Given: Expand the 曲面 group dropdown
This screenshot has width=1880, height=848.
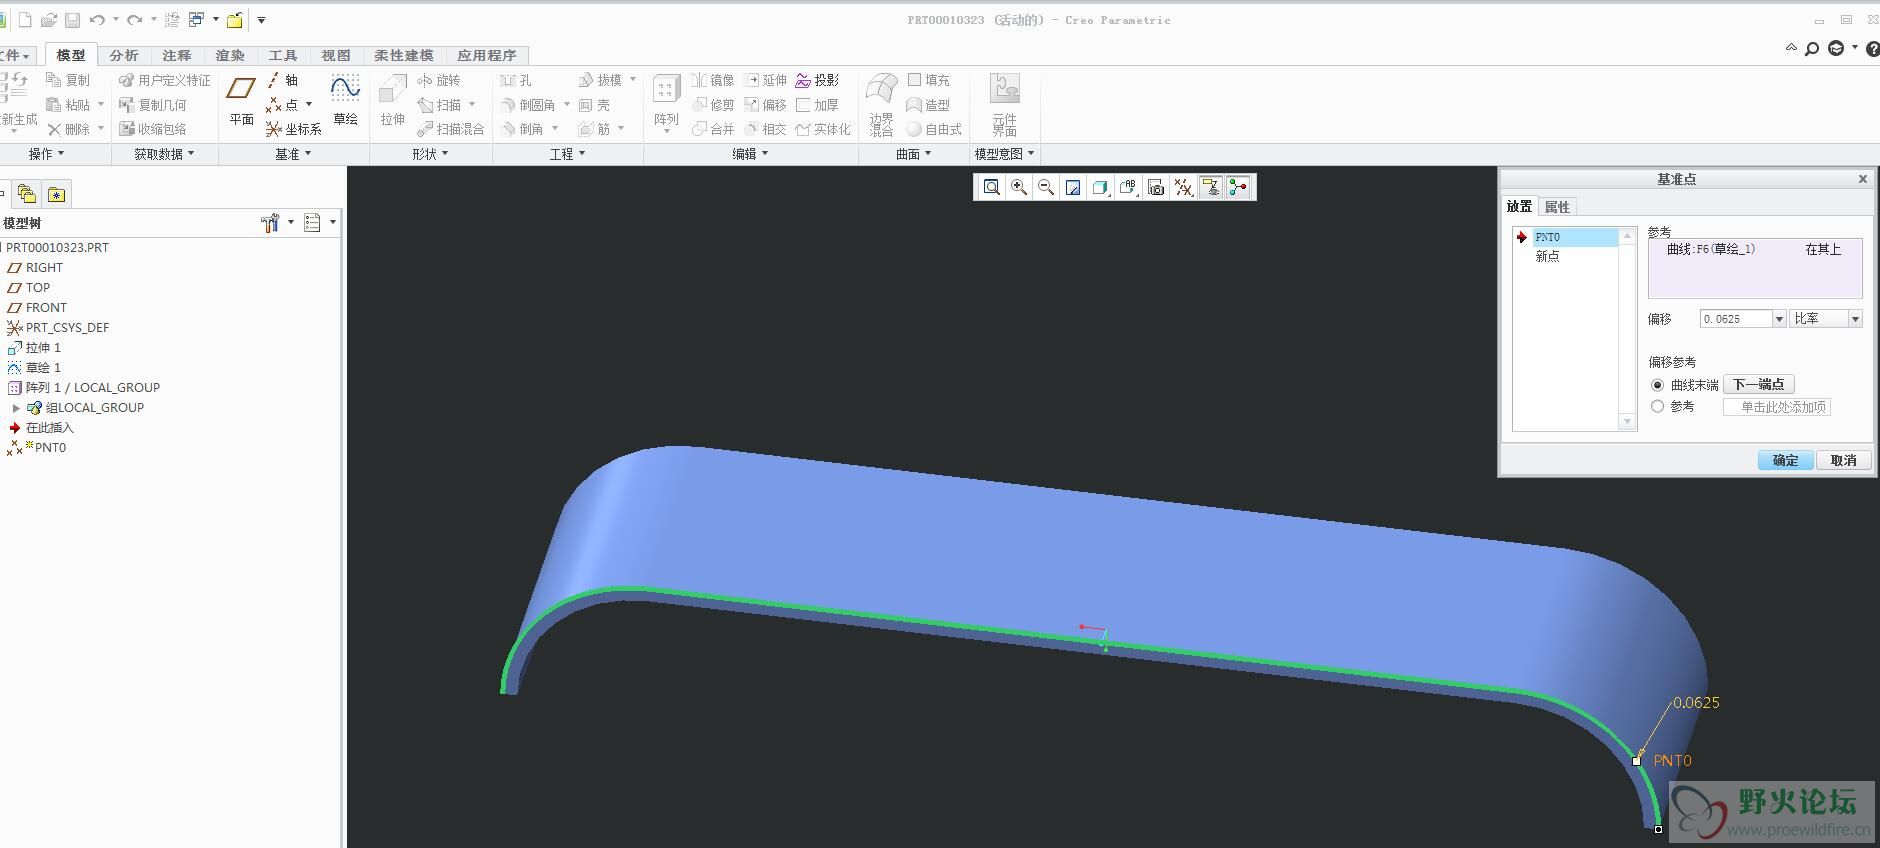Looking at the screenshot, I should (x=914, y=154).
